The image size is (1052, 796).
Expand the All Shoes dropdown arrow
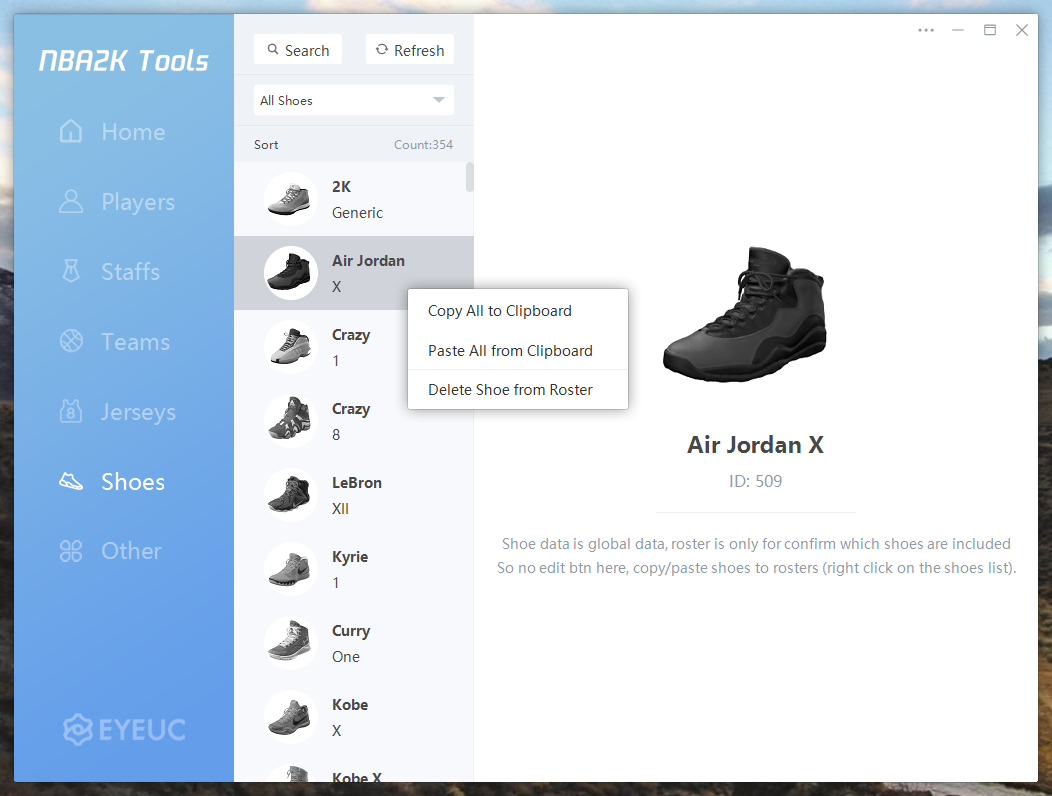click(439, 100)
